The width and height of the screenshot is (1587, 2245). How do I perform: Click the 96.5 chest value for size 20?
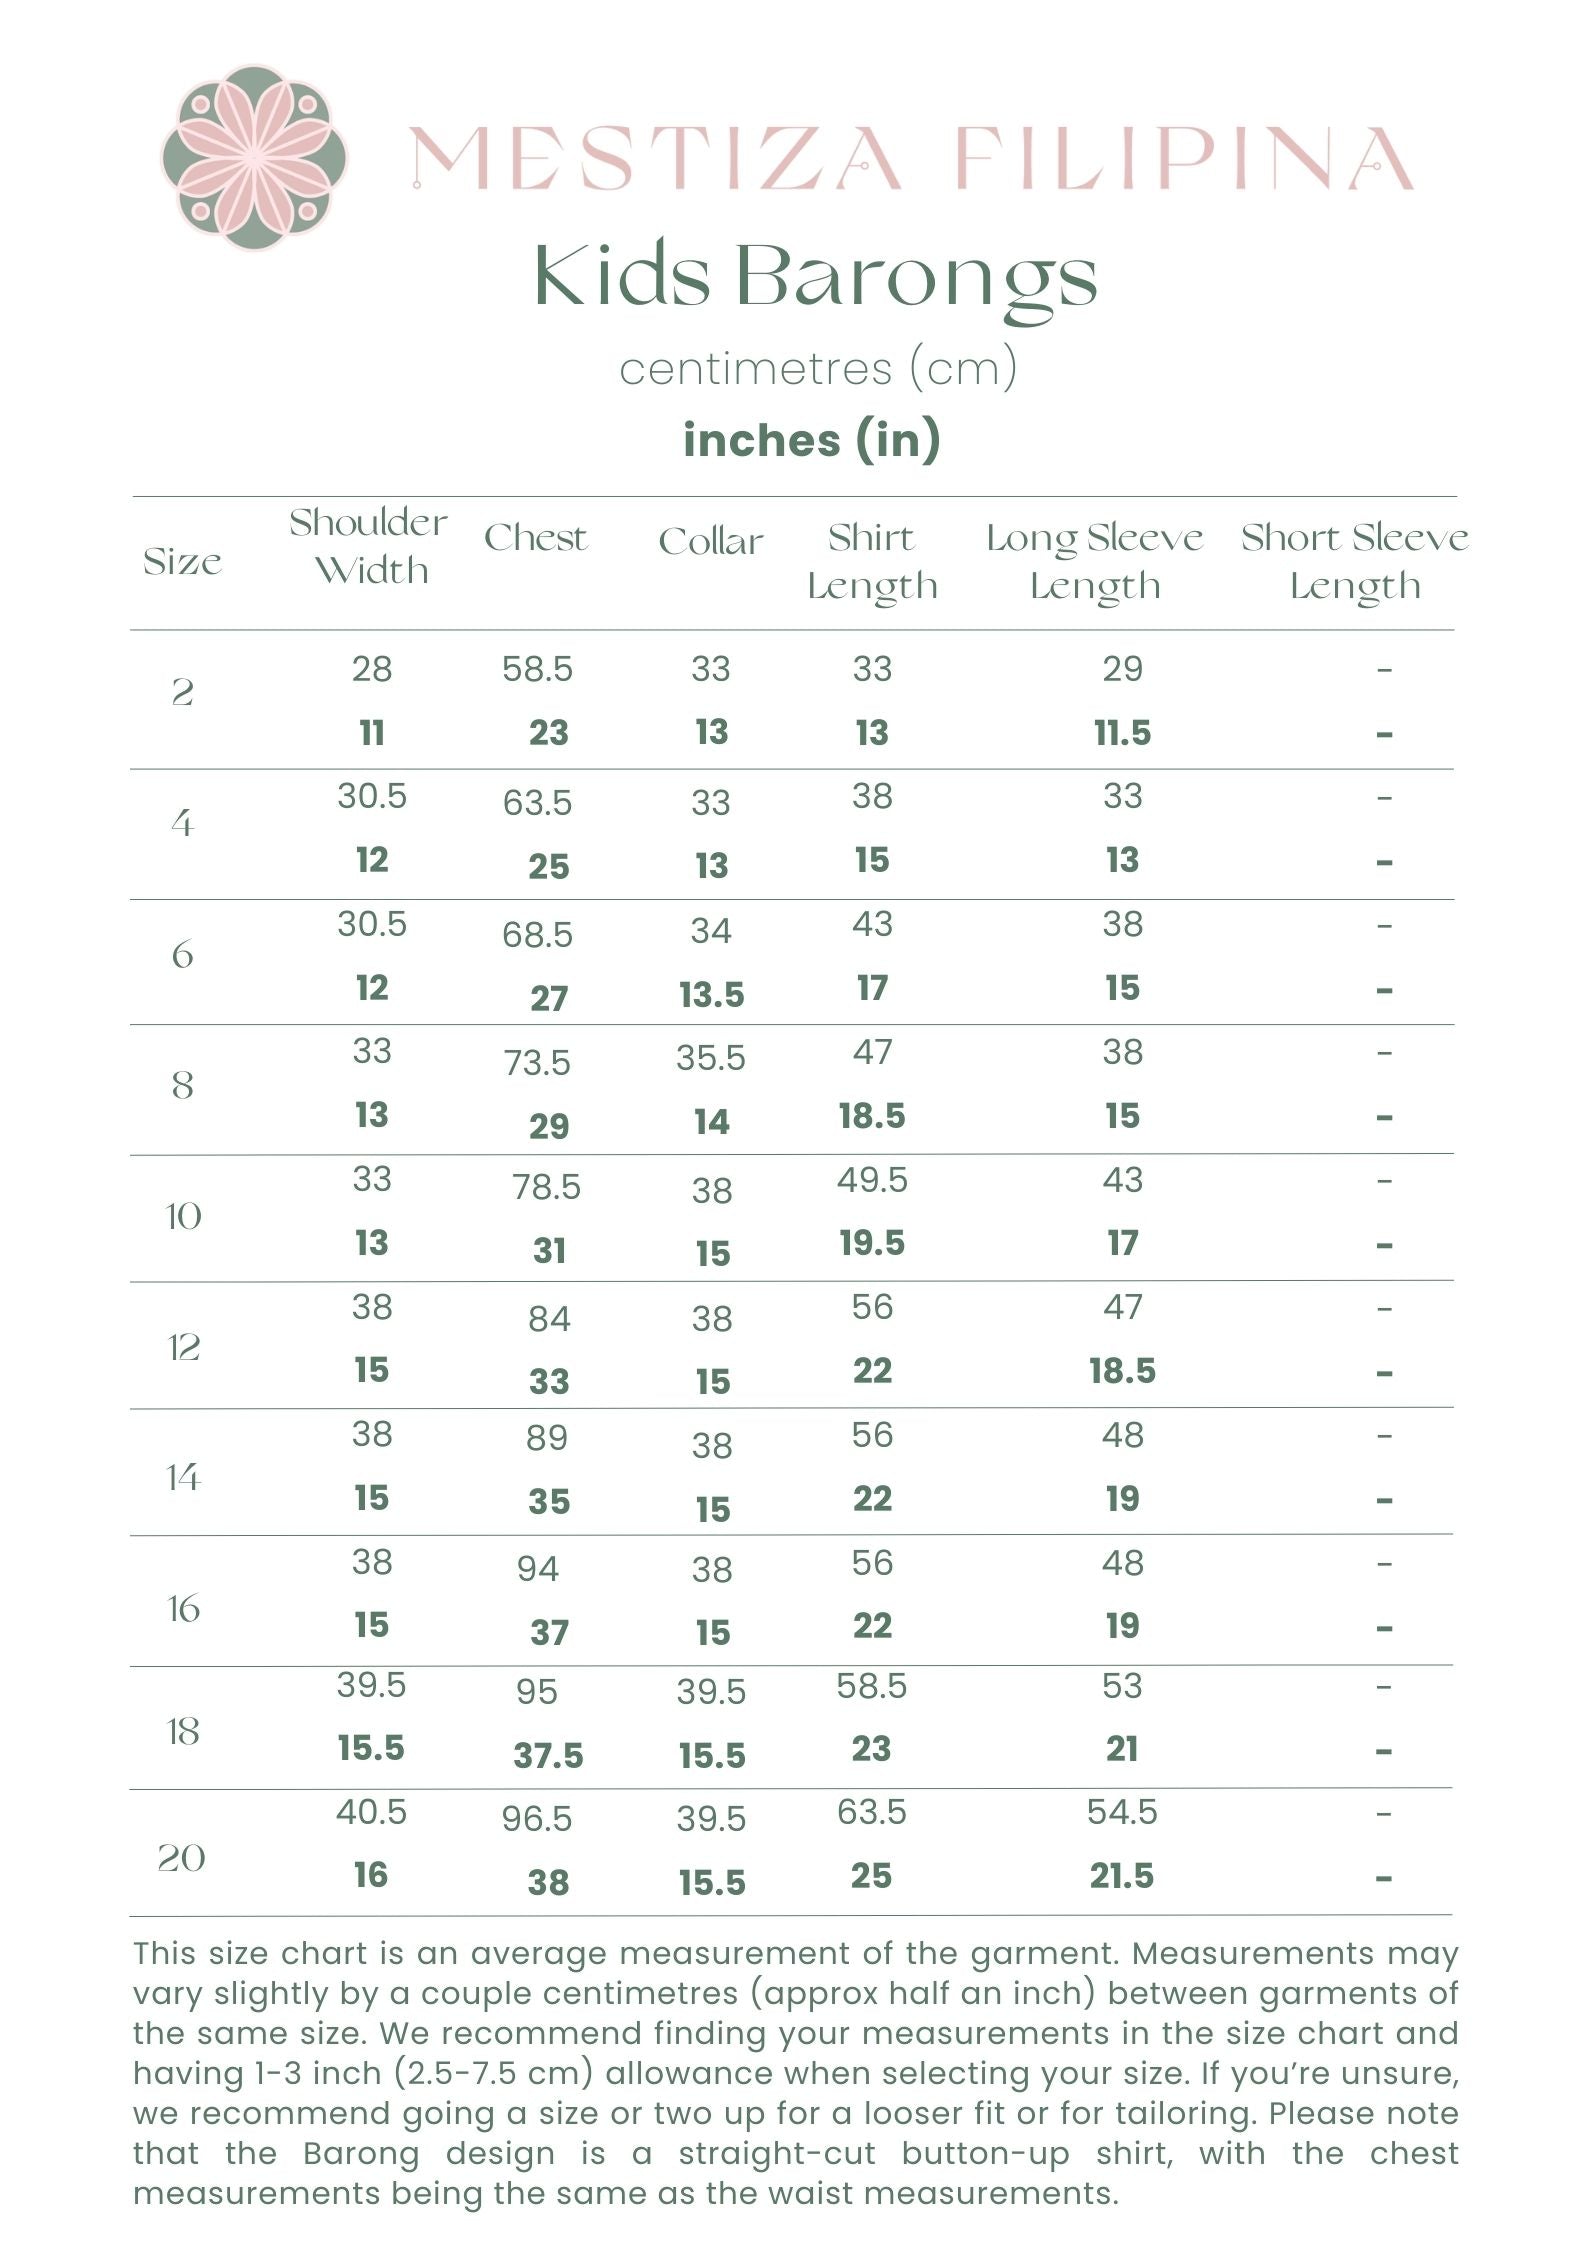(x=537, y=1819)
